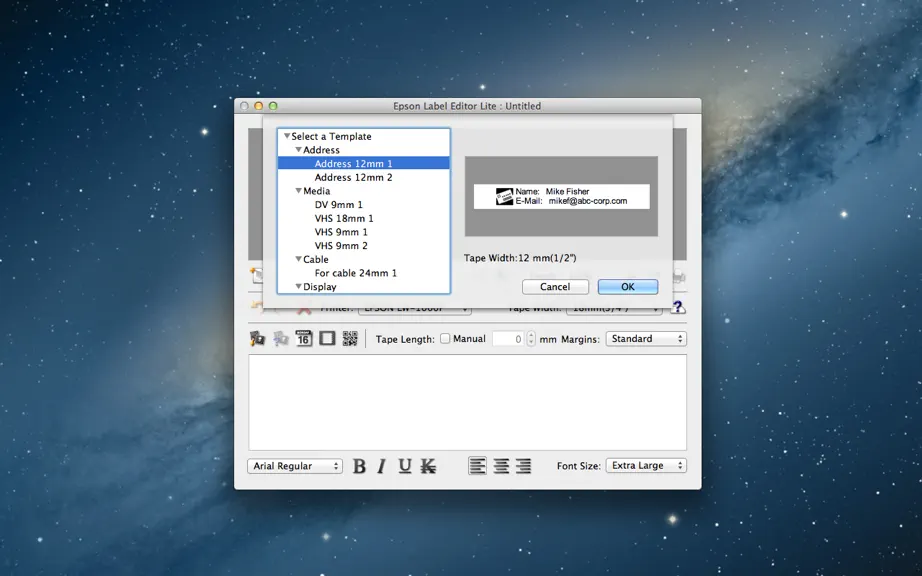The width and height of the screenshot is (922, 576).
Task: Collapse the Media template group
Action: 298,190
